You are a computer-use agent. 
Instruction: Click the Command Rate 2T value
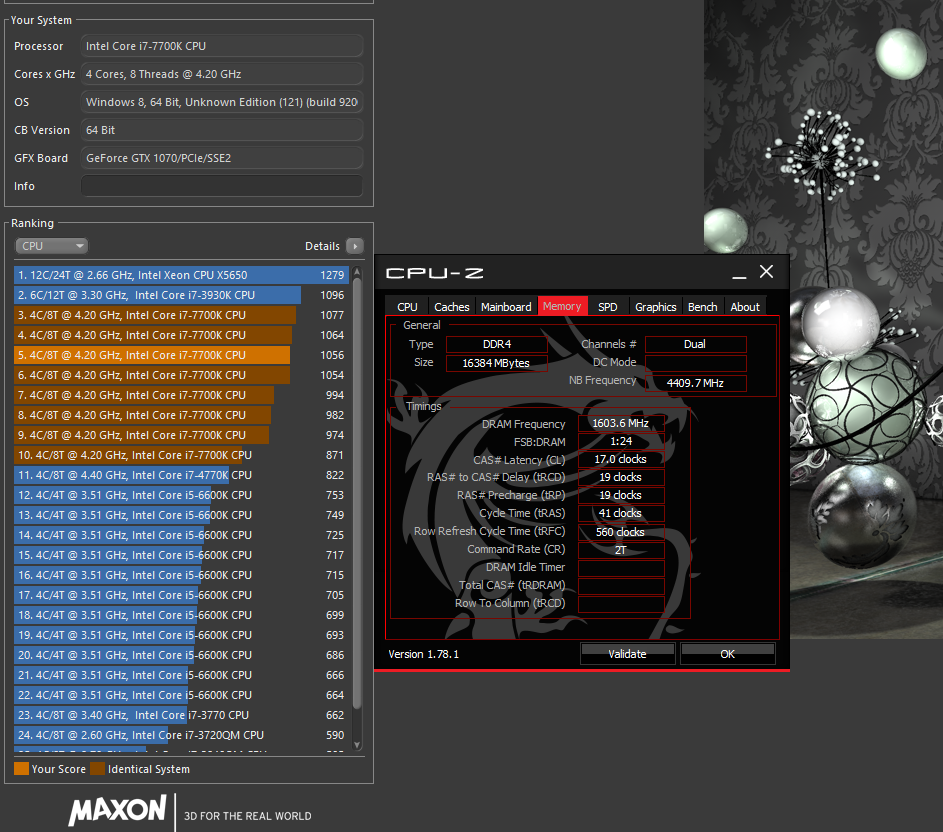621,550
